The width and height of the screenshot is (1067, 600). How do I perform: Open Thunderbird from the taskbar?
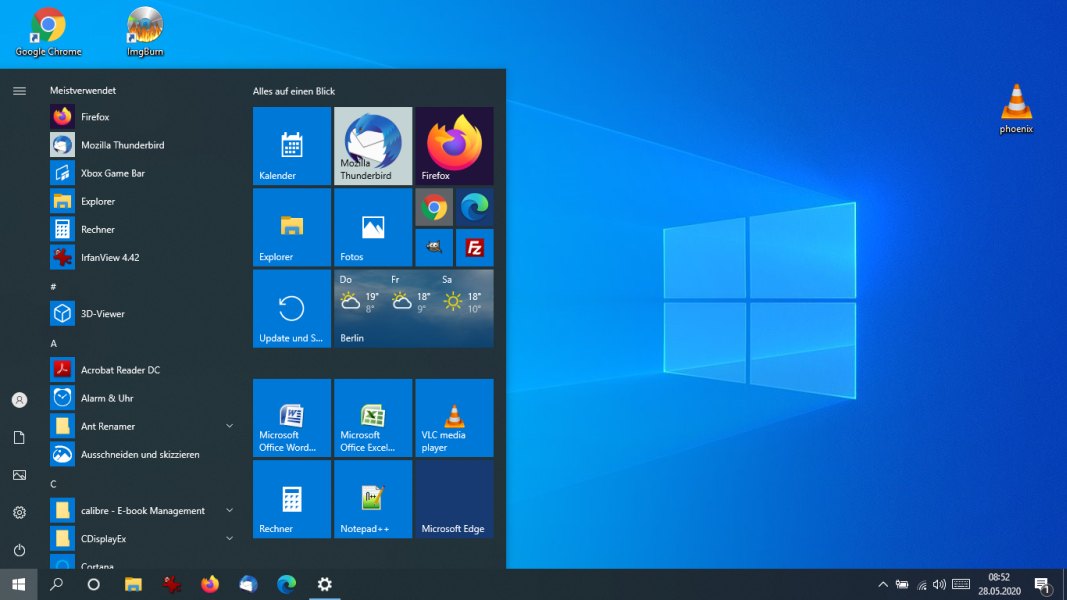[x=248, y=584]
